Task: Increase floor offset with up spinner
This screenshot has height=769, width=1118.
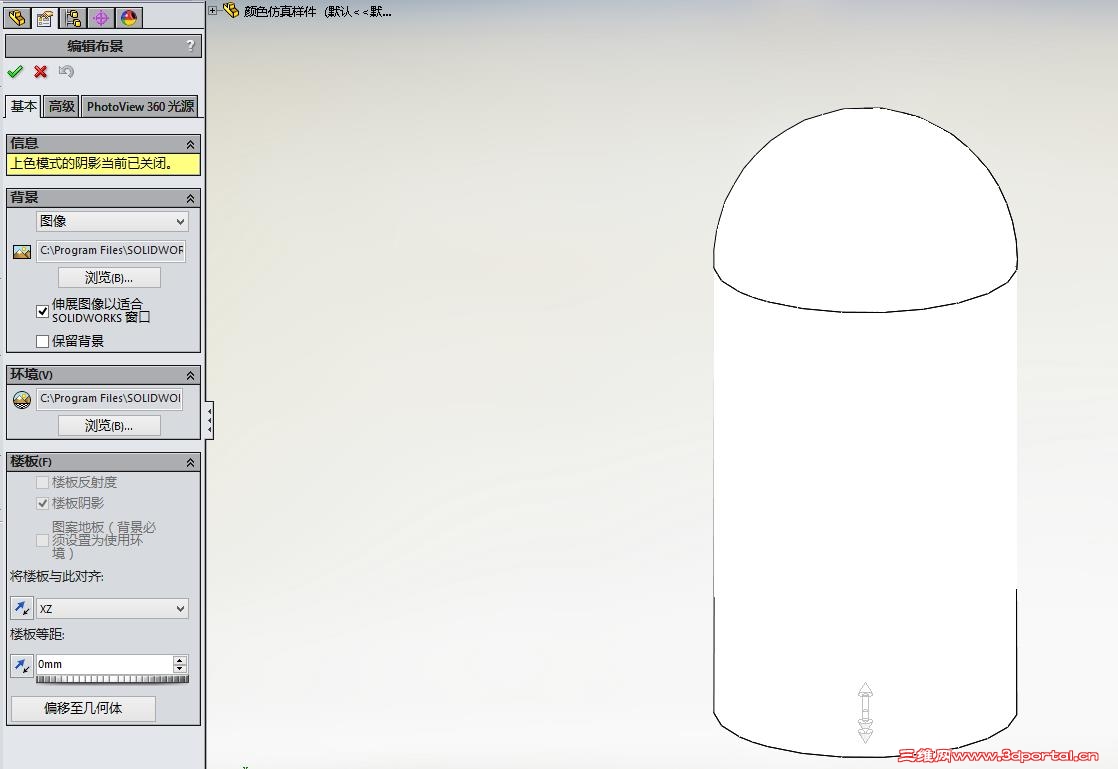Action: tap(180, 660)
